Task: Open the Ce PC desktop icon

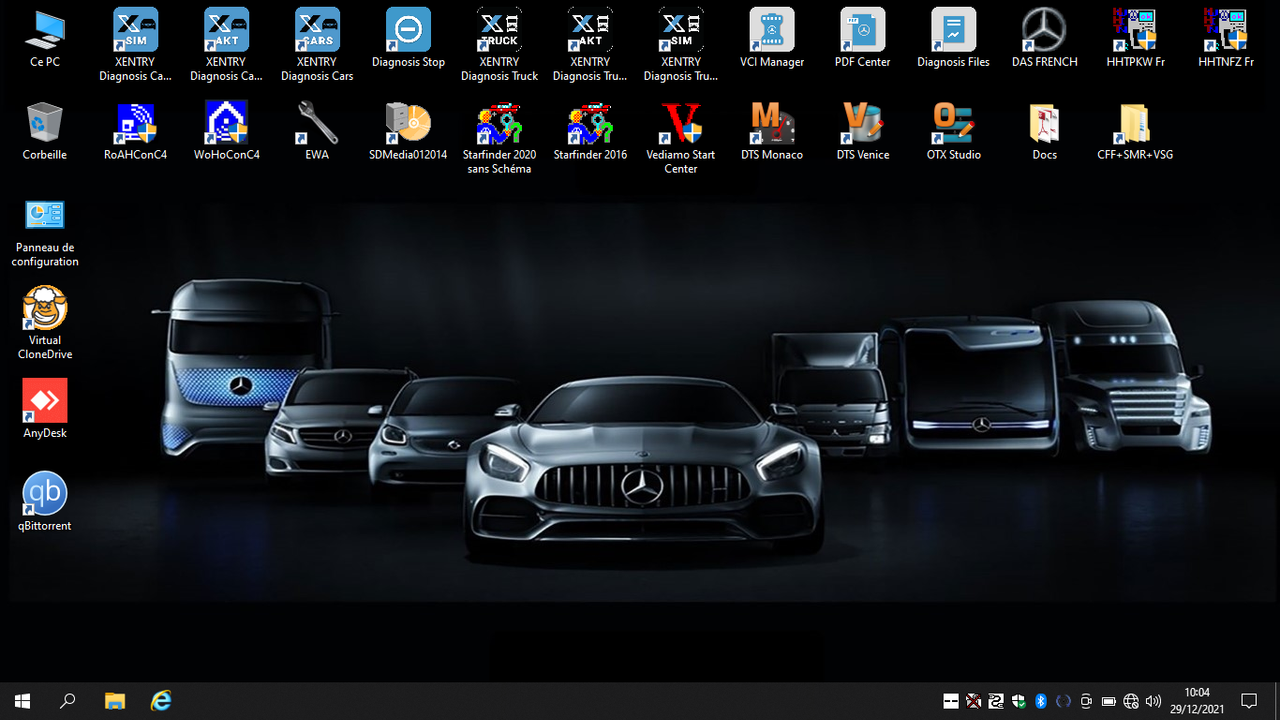Action: click(45, 39)
